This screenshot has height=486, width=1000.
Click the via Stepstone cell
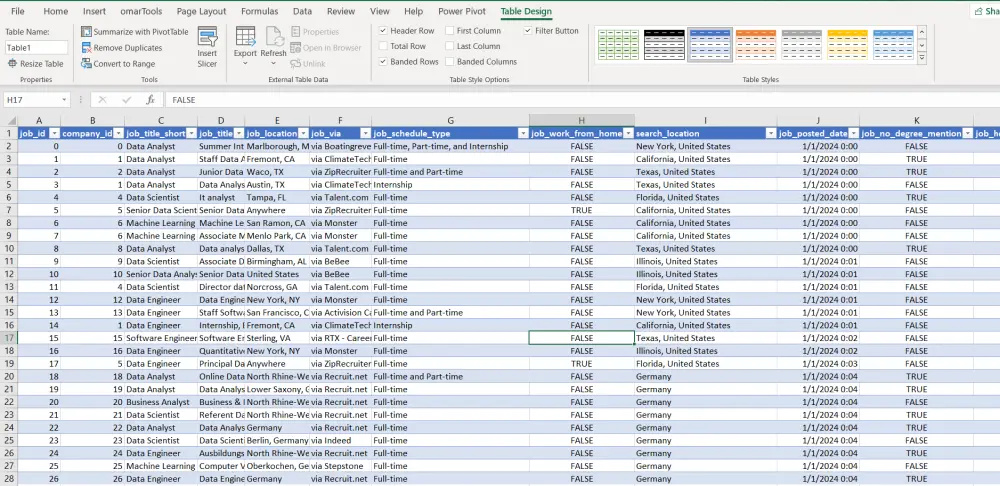(341, 466)
